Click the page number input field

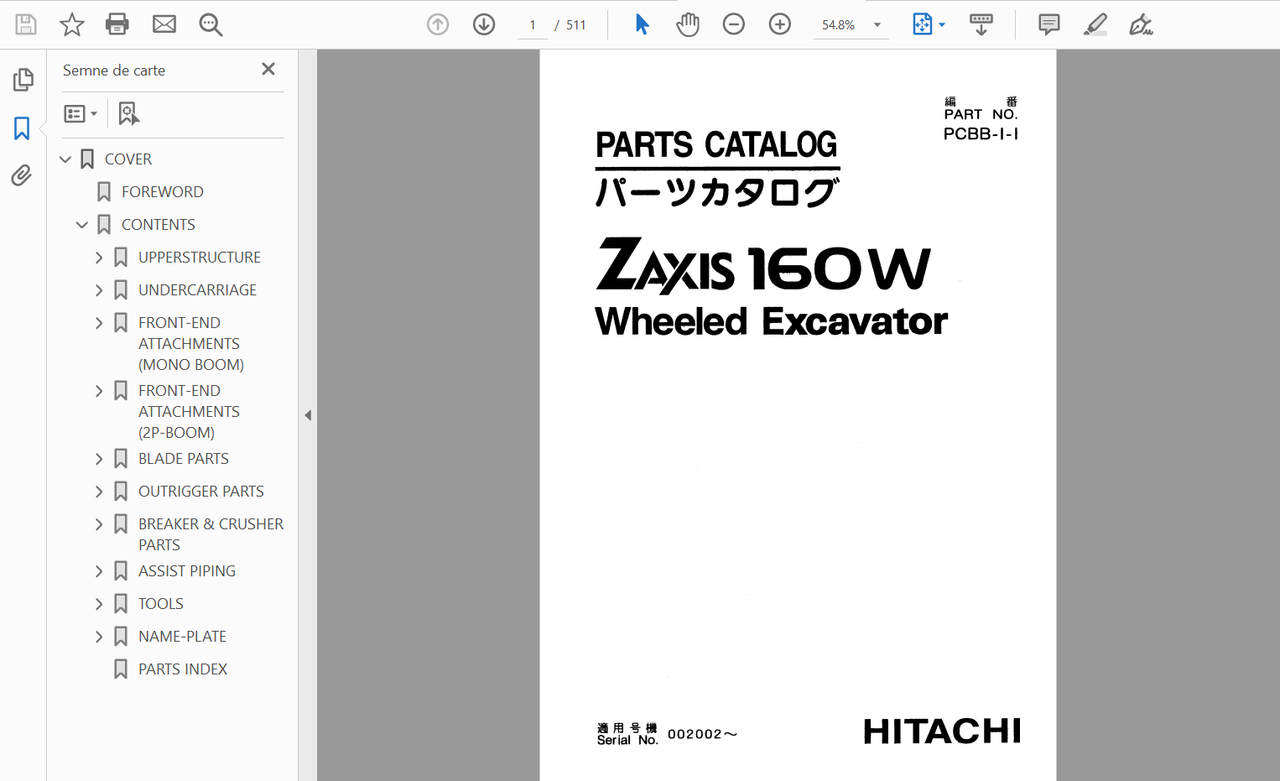(x=533, y=25)
